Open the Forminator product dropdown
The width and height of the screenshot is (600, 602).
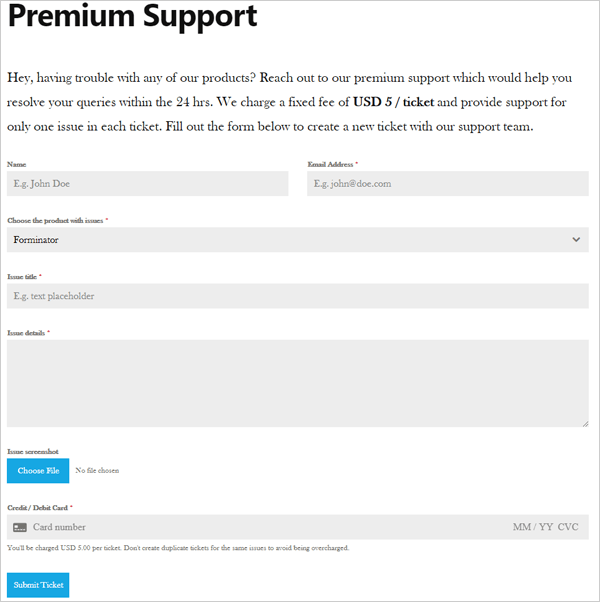(x=298, y=240)
